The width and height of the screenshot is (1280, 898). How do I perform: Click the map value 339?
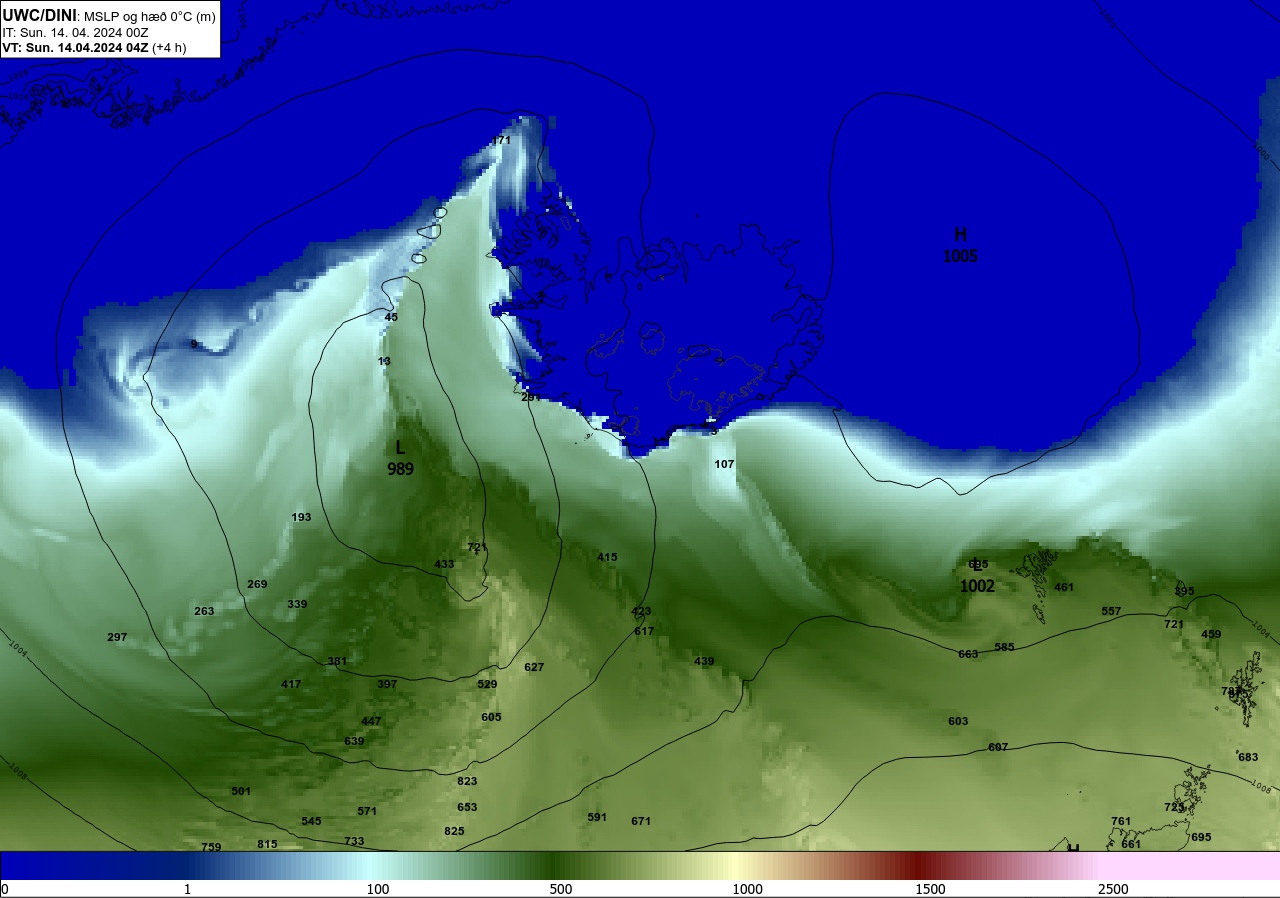(297, 604)
